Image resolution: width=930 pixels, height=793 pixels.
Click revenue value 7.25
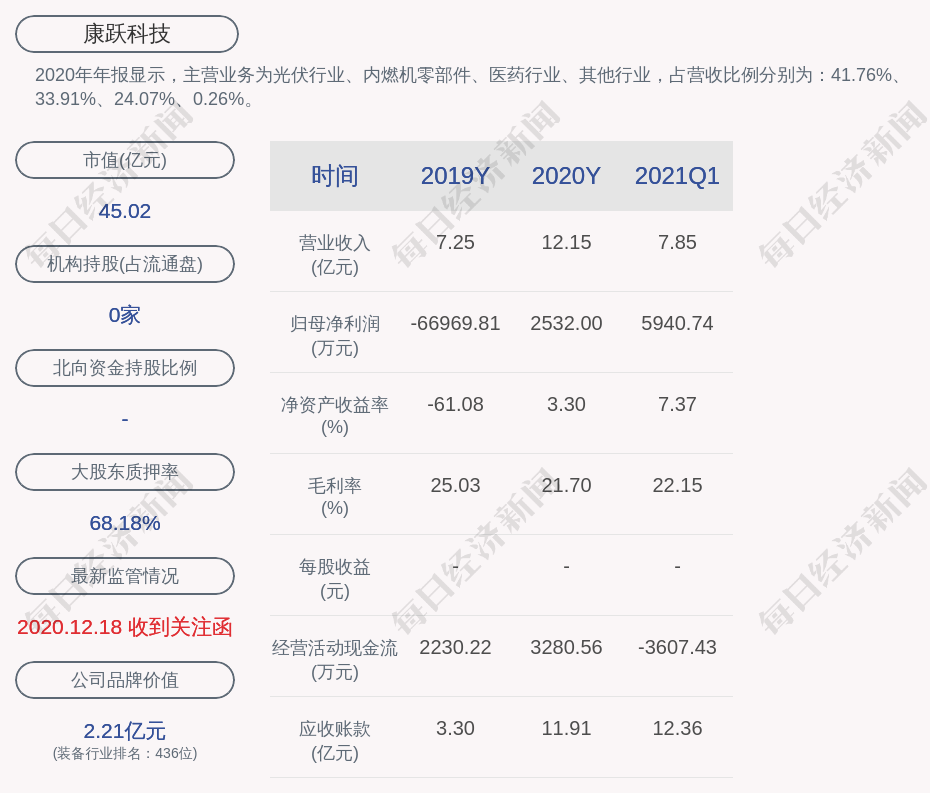click(x=455, y=243)
